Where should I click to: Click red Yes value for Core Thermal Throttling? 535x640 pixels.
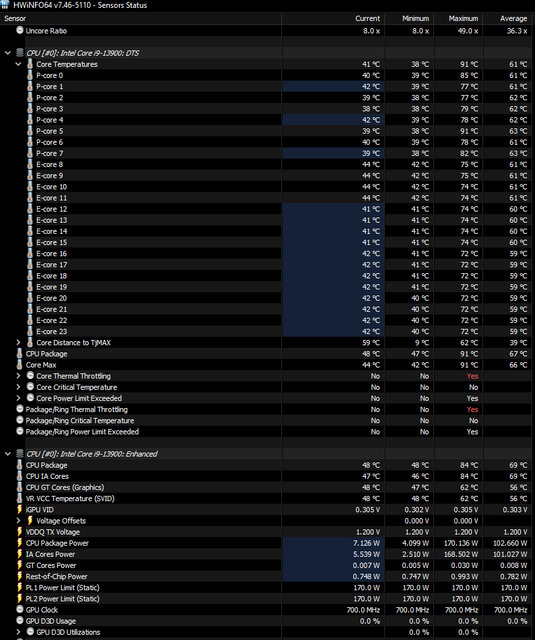472,376
